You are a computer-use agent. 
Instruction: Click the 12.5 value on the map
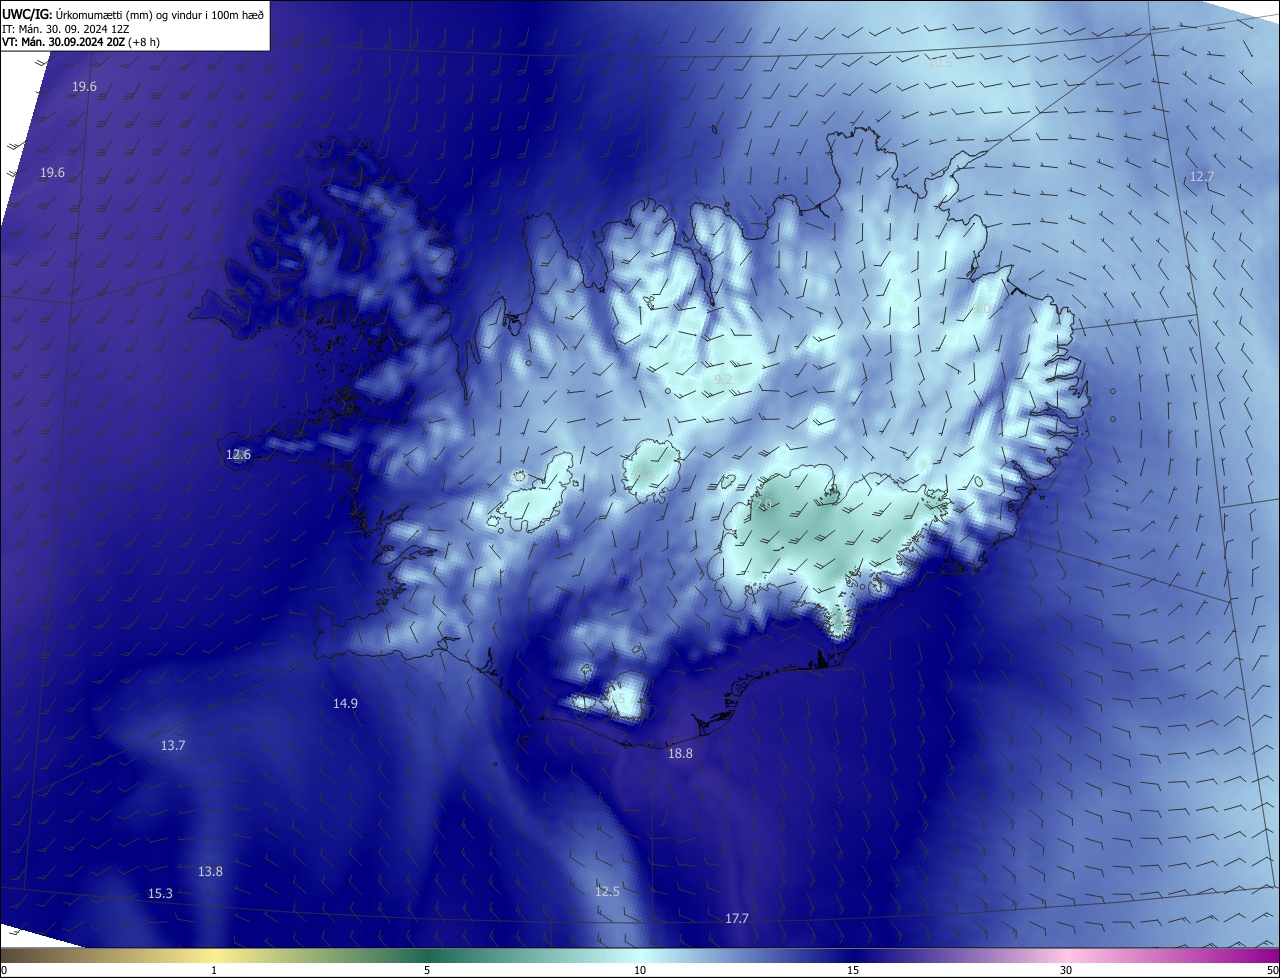(607, 892)
